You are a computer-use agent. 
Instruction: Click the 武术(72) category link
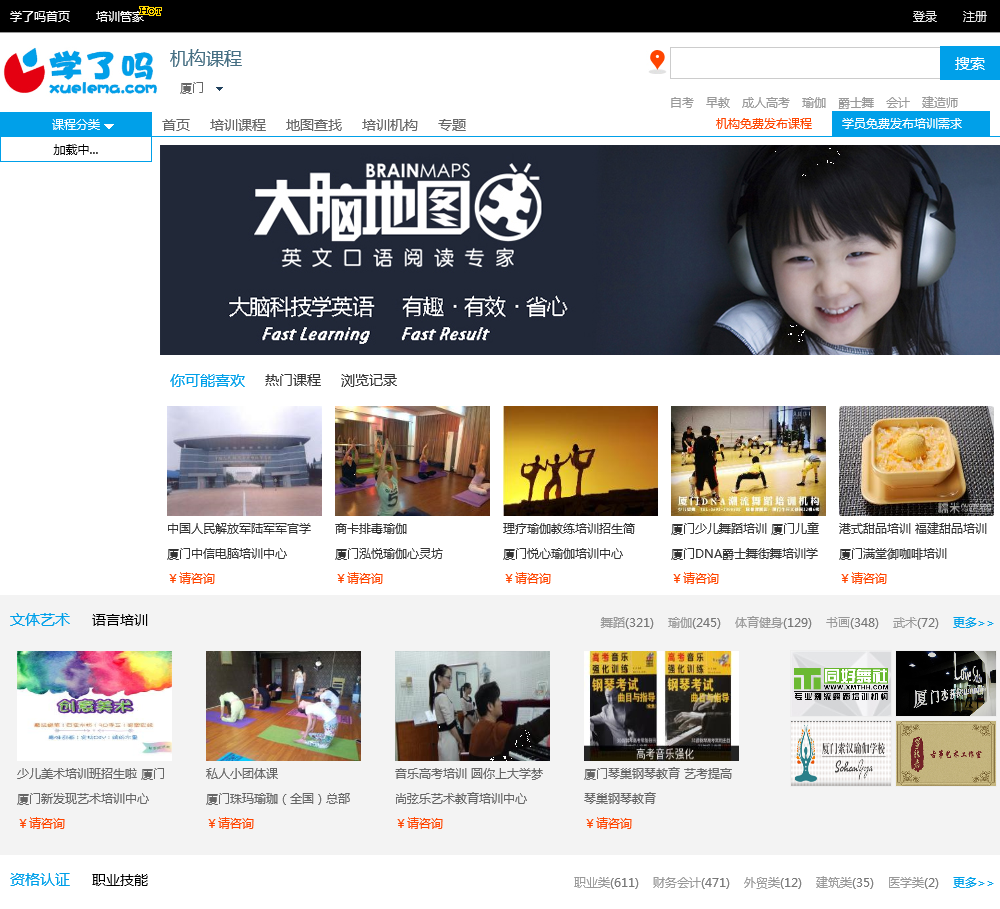916,623
